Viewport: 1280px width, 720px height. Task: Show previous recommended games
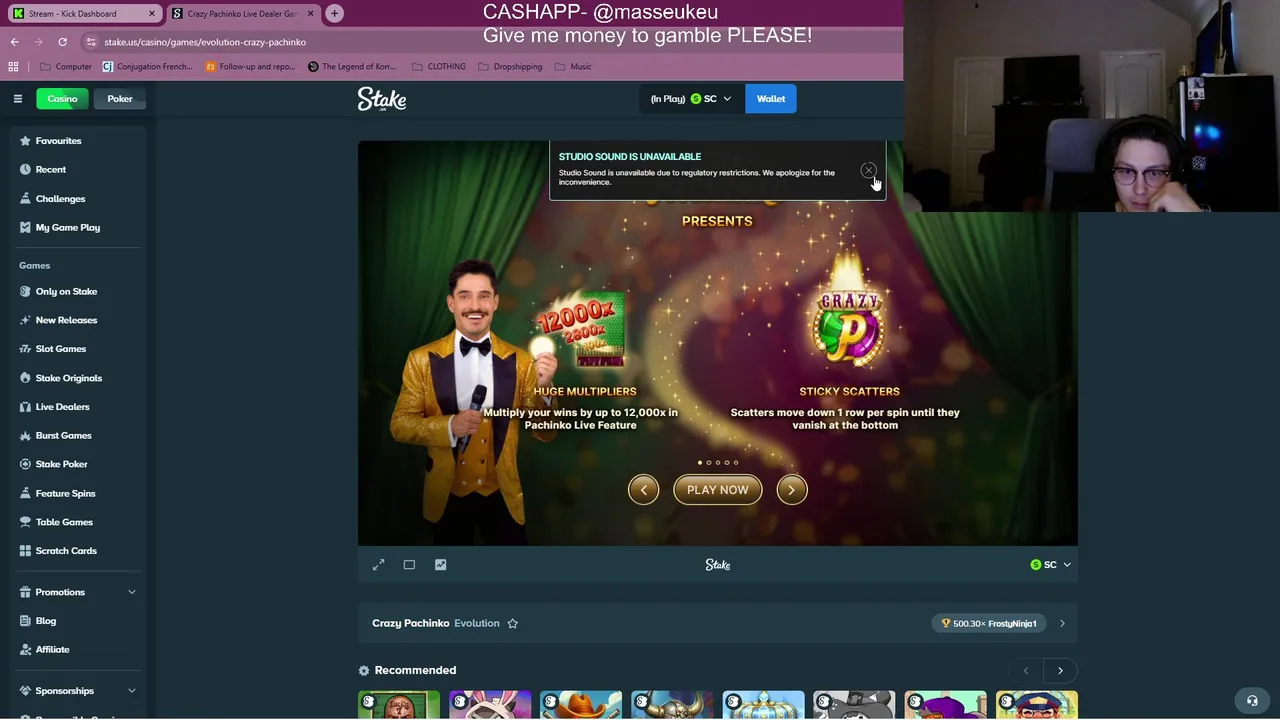coord(1025,671)
